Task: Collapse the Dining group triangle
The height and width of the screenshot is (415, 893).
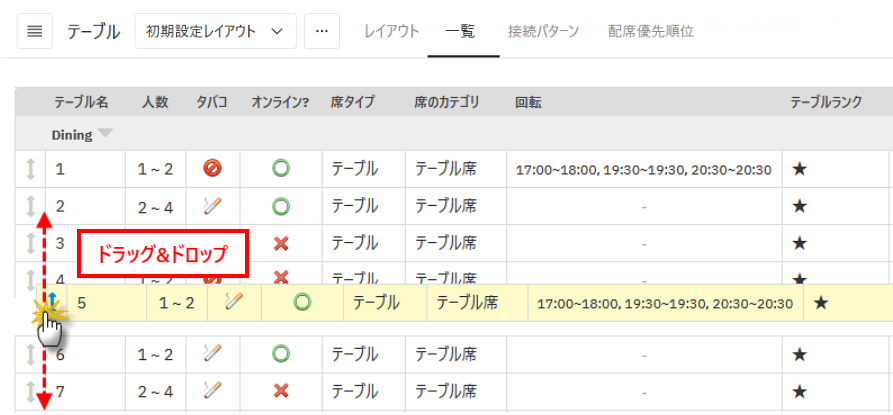Action: coord(106,134)
